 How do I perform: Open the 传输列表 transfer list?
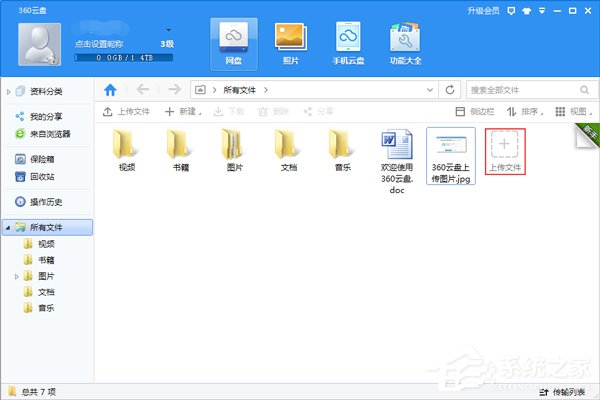click(562, 392)
